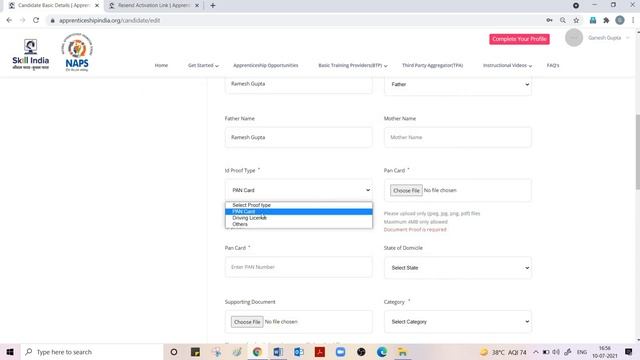Screen dimensions: 640x360
Task: Open Chrome three-dot menu
Action: pyautogui.click(x=633, y=20)
